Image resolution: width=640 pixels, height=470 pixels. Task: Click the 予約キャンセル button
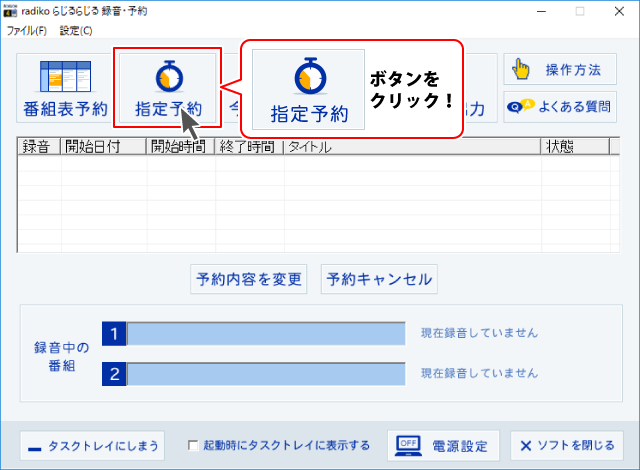point(379,279)
